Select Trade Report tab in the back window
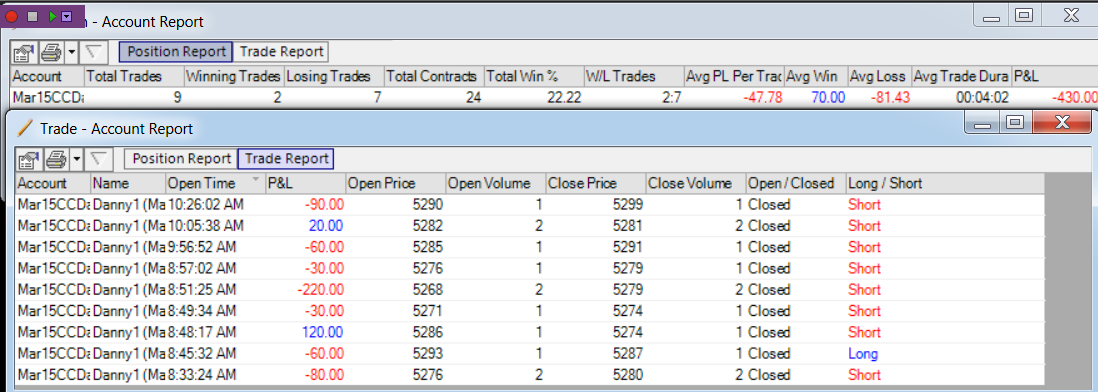 click(282, 51)
